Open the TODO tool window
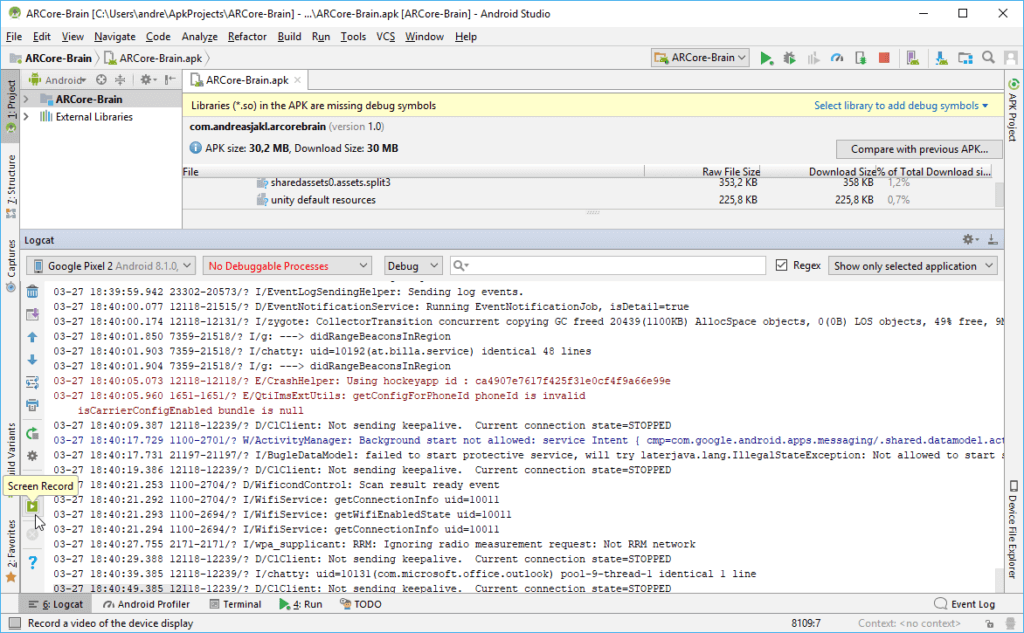The width and height of the screenshot is (1024, 633). click(360, 604)
